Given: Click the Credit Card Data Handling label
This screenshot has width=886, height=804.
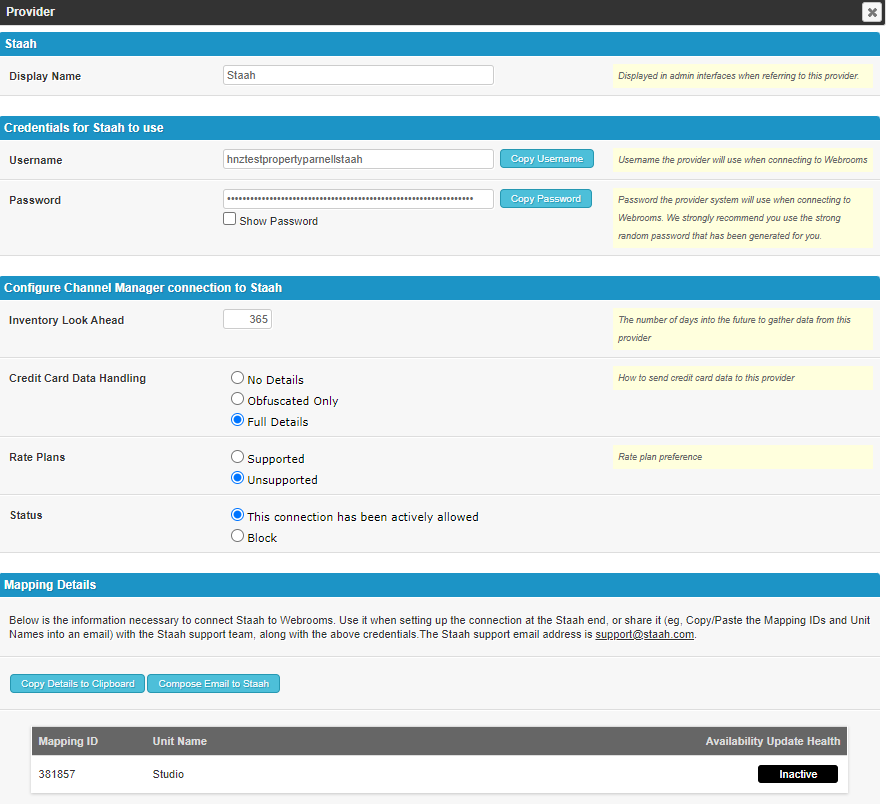Looking at the screenshot, I should click(x=77, y=378).
